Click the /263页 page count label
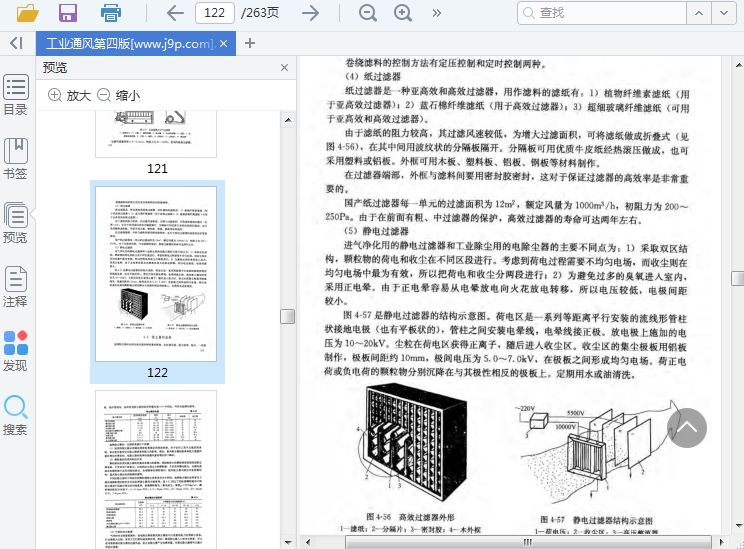 pyautogui.click(x=260, y=13)
